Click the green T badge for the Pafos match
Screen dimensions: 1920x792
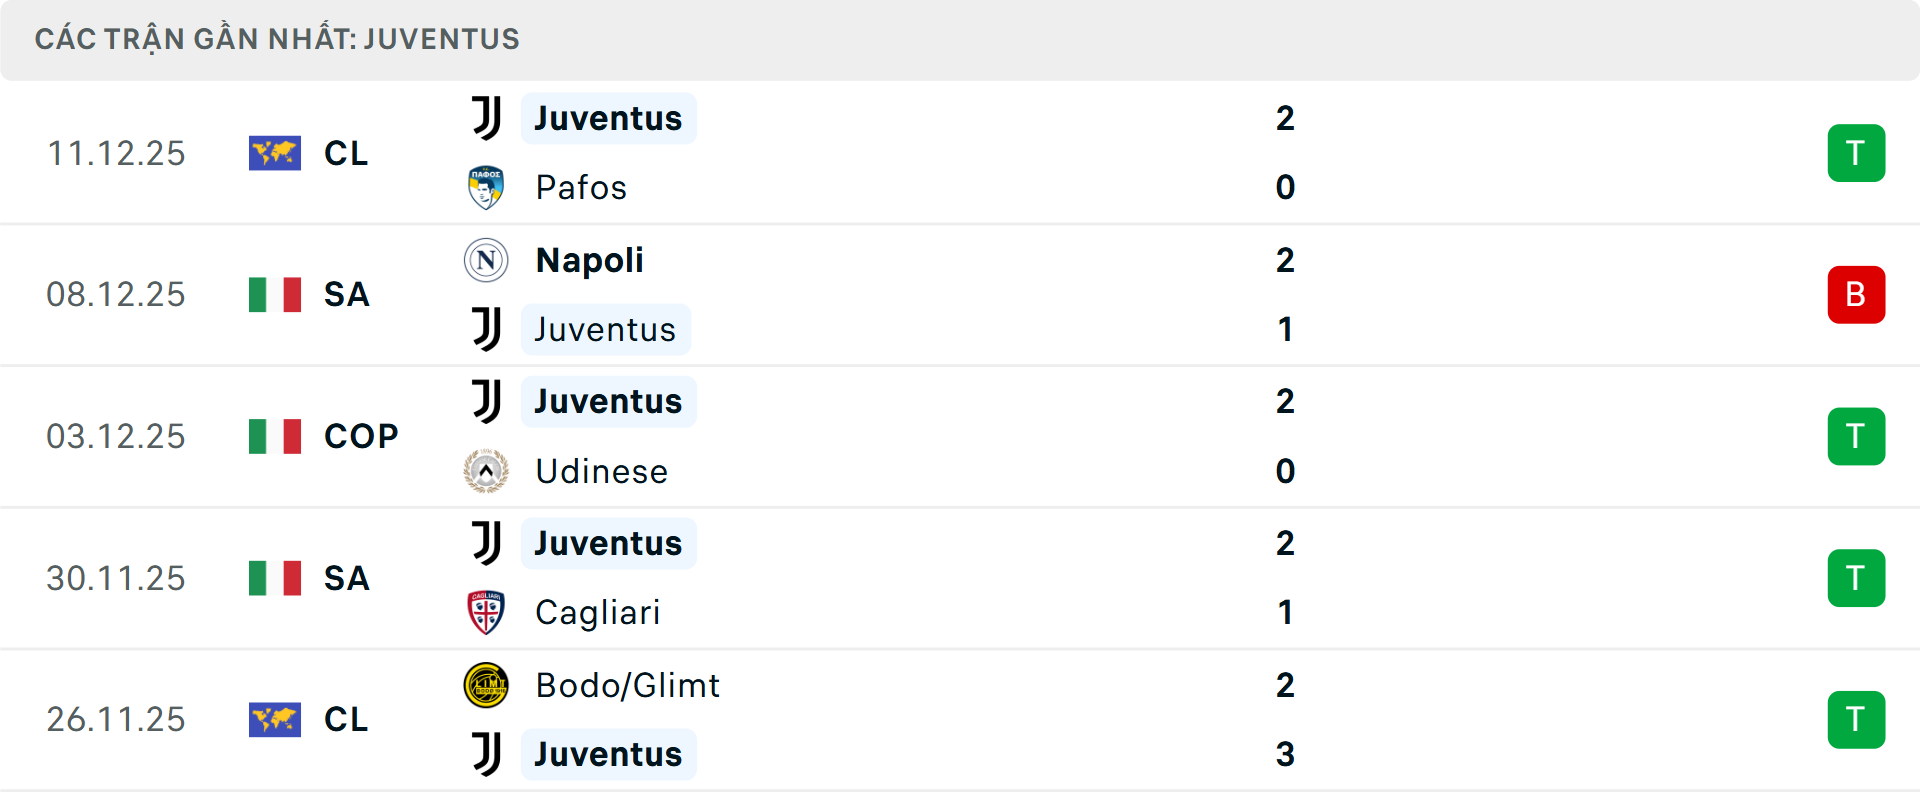(1856, 153)
